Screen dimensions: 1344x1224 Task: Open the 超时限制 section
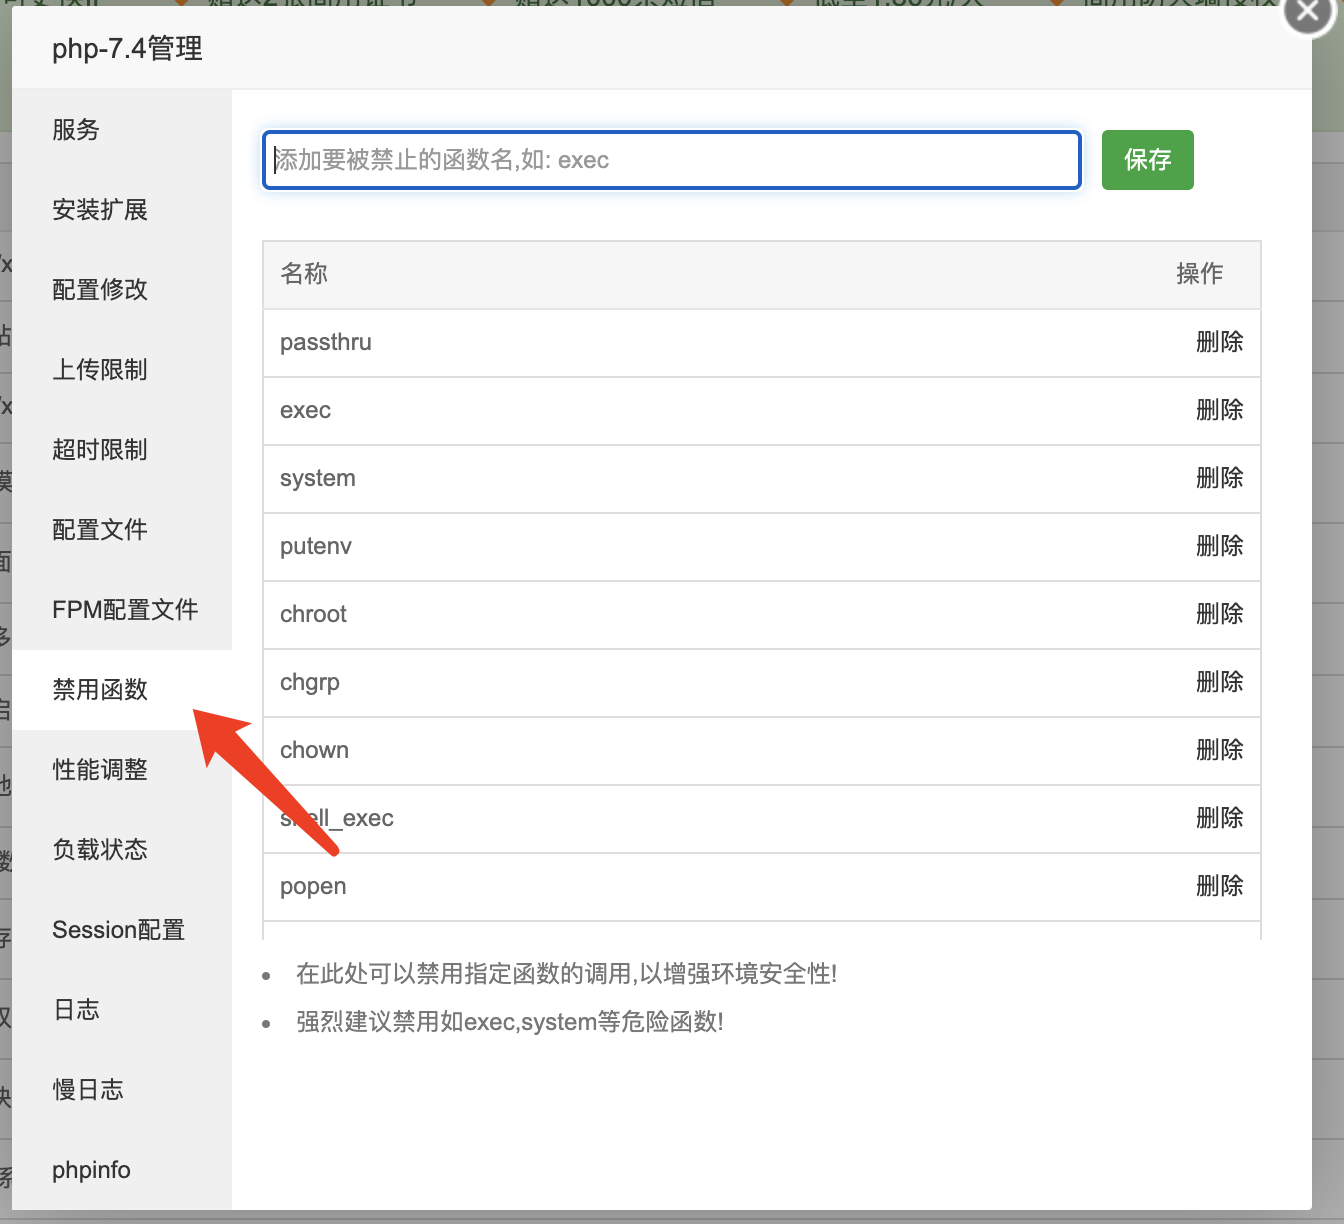(x=99, y=449)
